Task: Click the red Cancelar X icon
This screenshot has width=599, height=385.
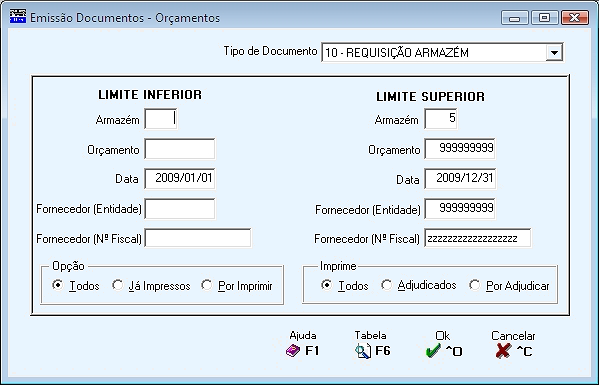Action: coord(503,351)
